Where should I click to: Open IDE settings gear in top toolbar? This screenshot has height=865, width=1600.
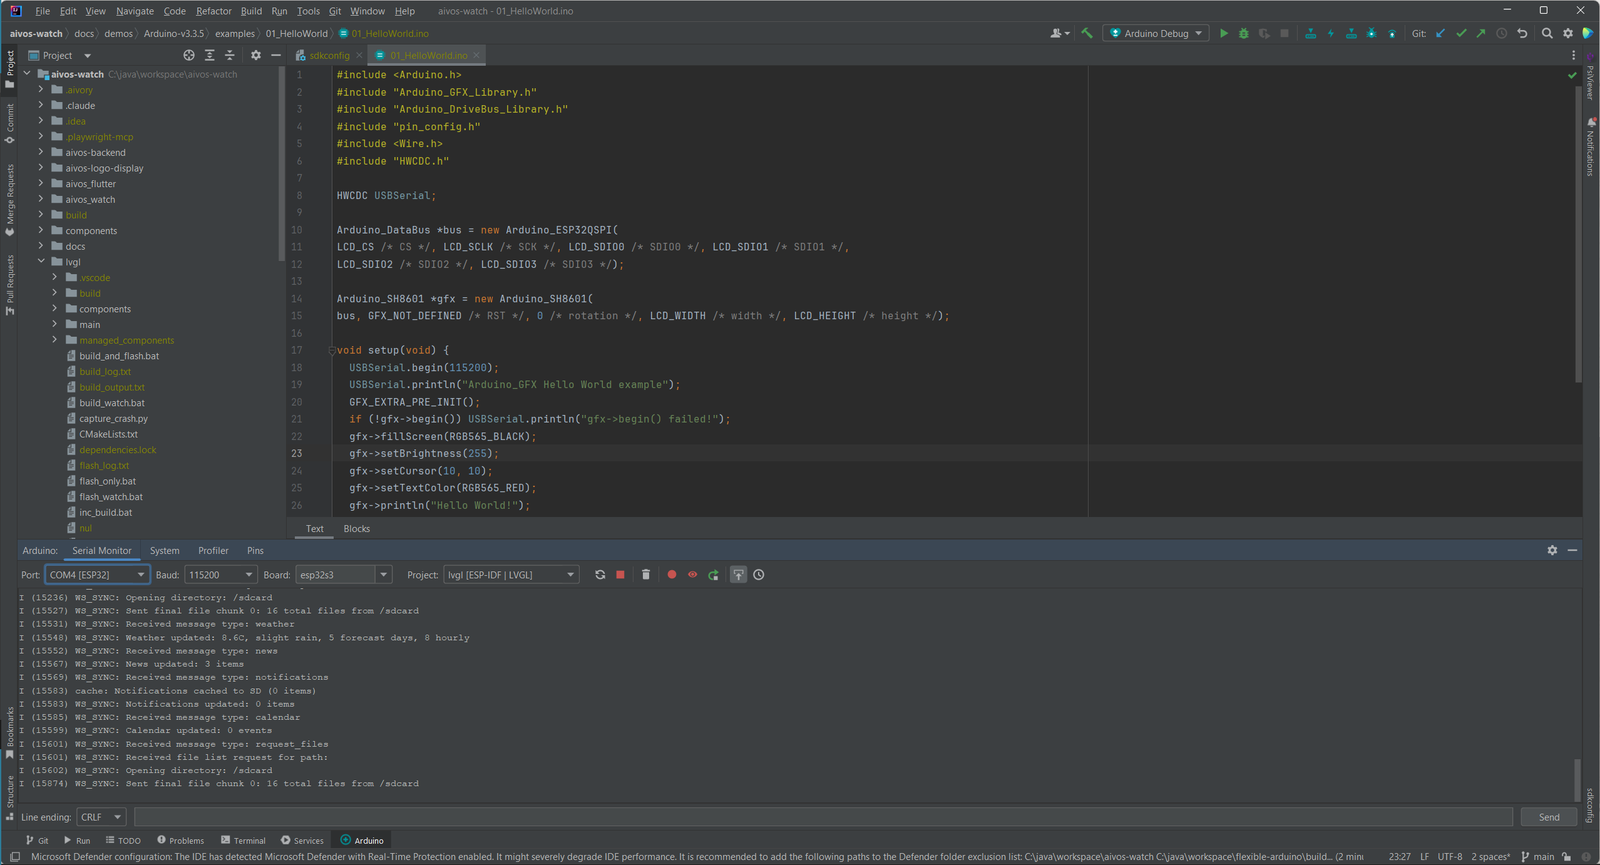(x=1568, y=33)
